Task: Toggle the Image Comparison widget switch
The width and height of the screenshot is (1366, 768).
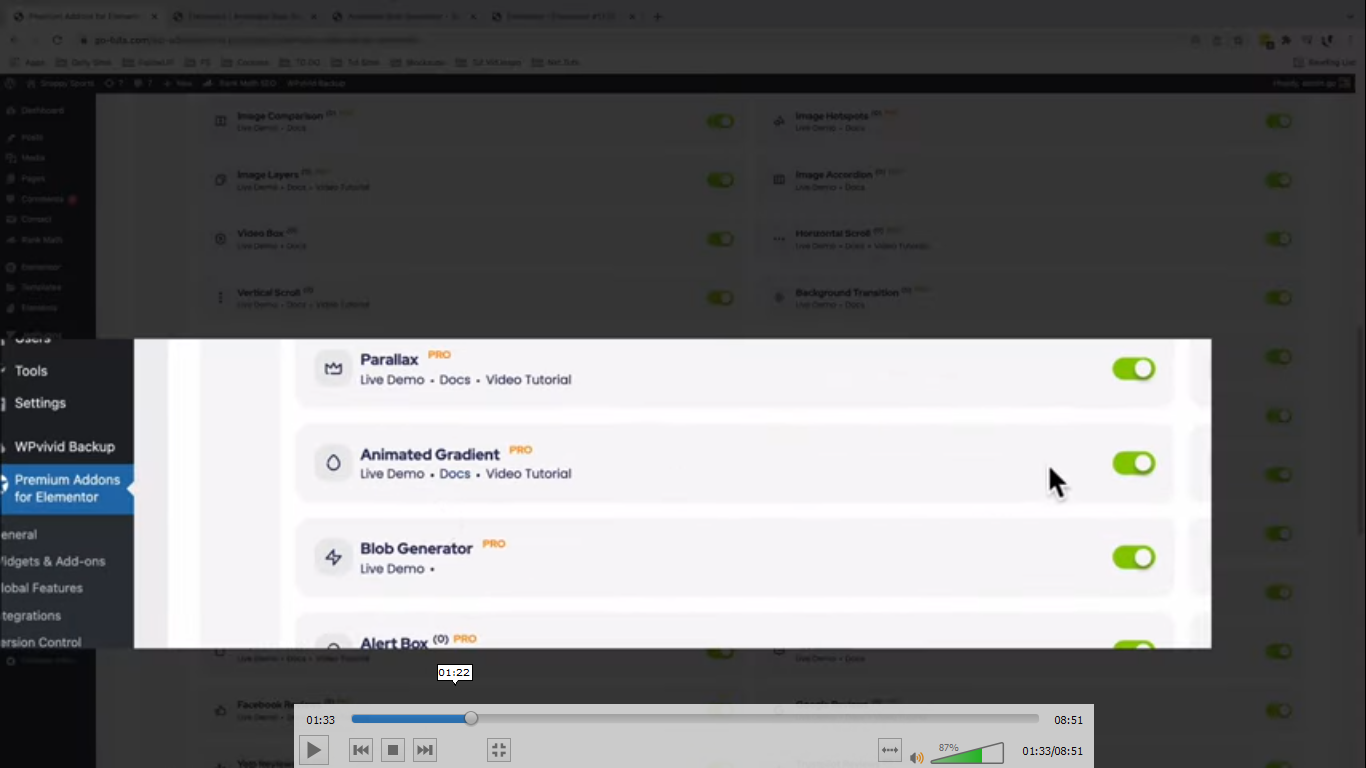Action: (x=720, y=121)
